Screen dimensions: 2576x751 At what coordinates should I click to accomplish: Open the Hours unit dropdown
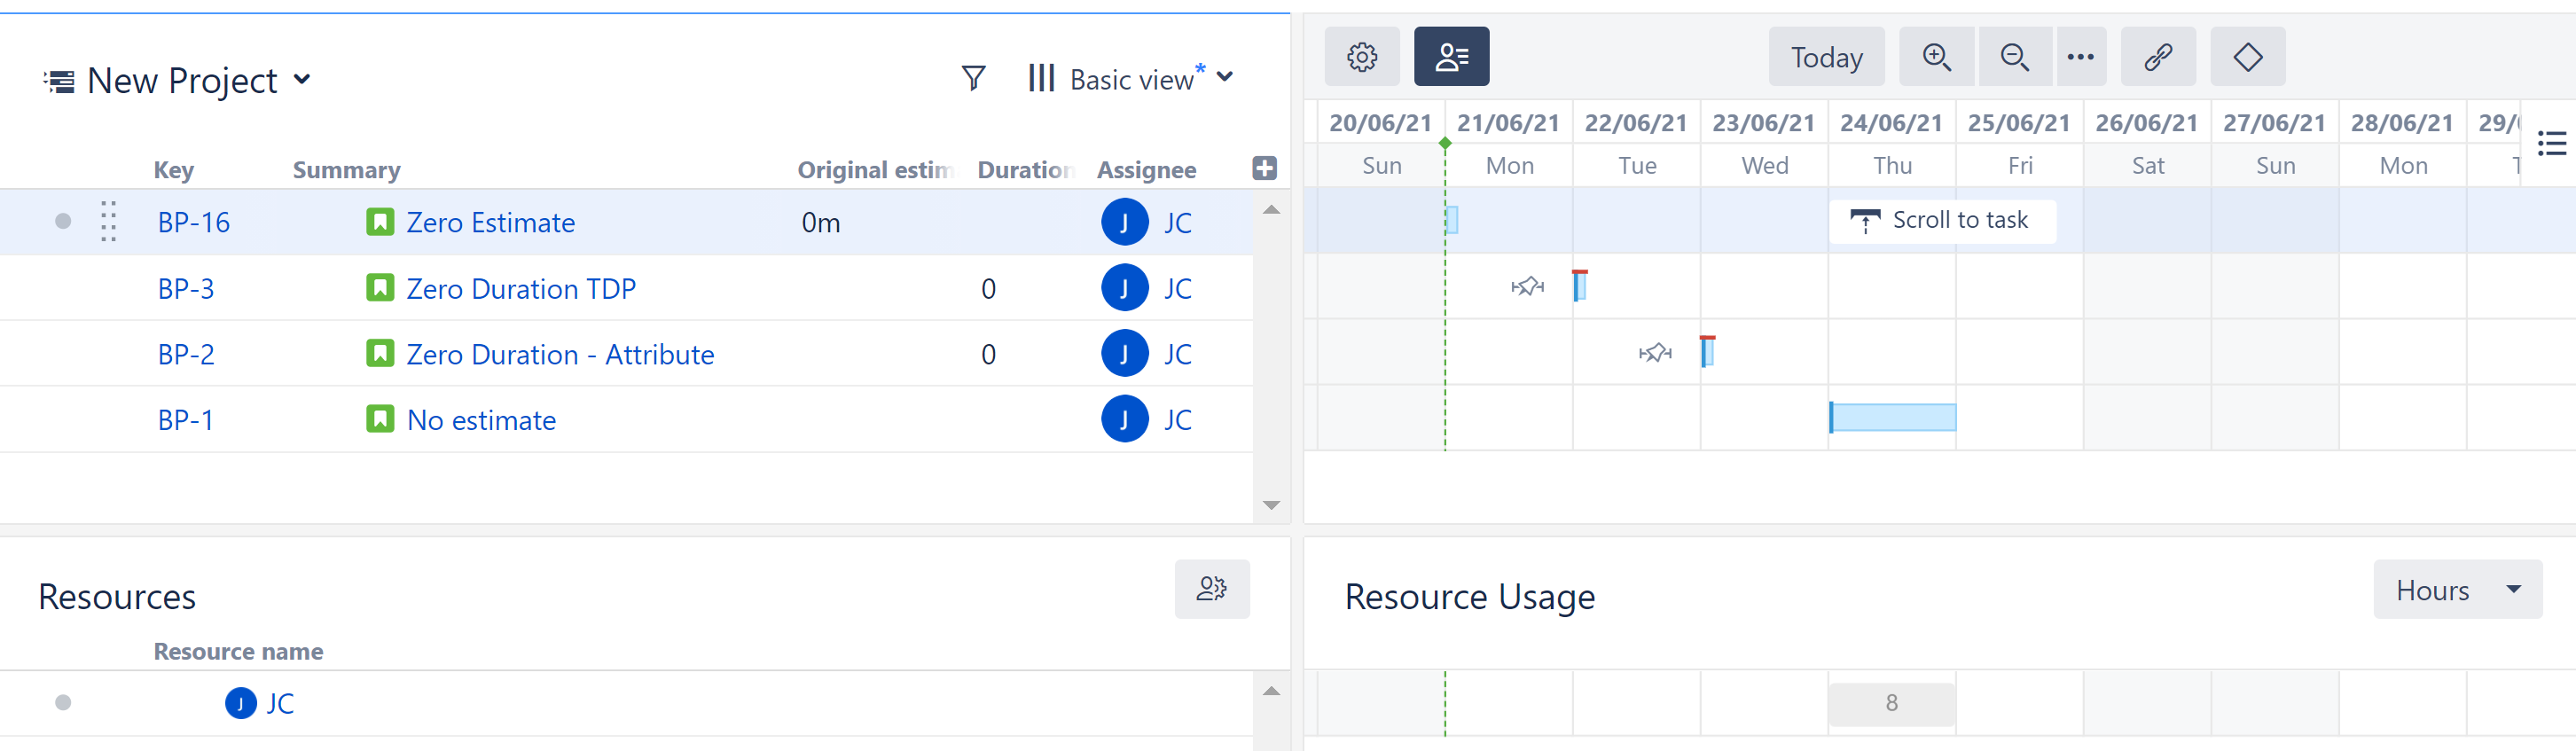click(2456, 590)
